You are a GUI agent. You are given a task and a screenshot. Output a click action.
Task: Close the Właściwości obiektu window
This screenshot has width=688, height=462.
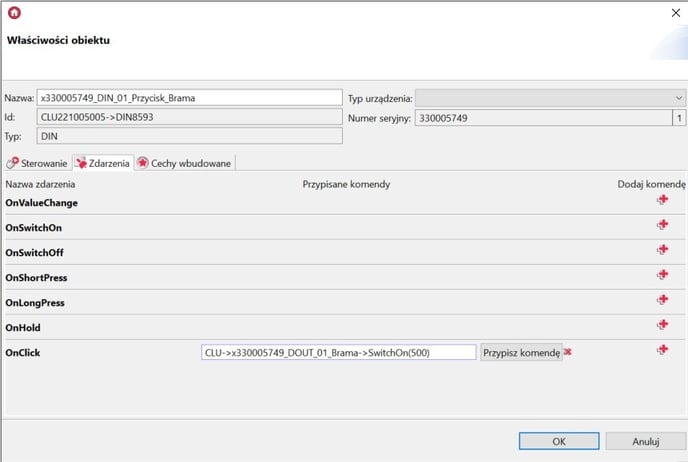670,13
